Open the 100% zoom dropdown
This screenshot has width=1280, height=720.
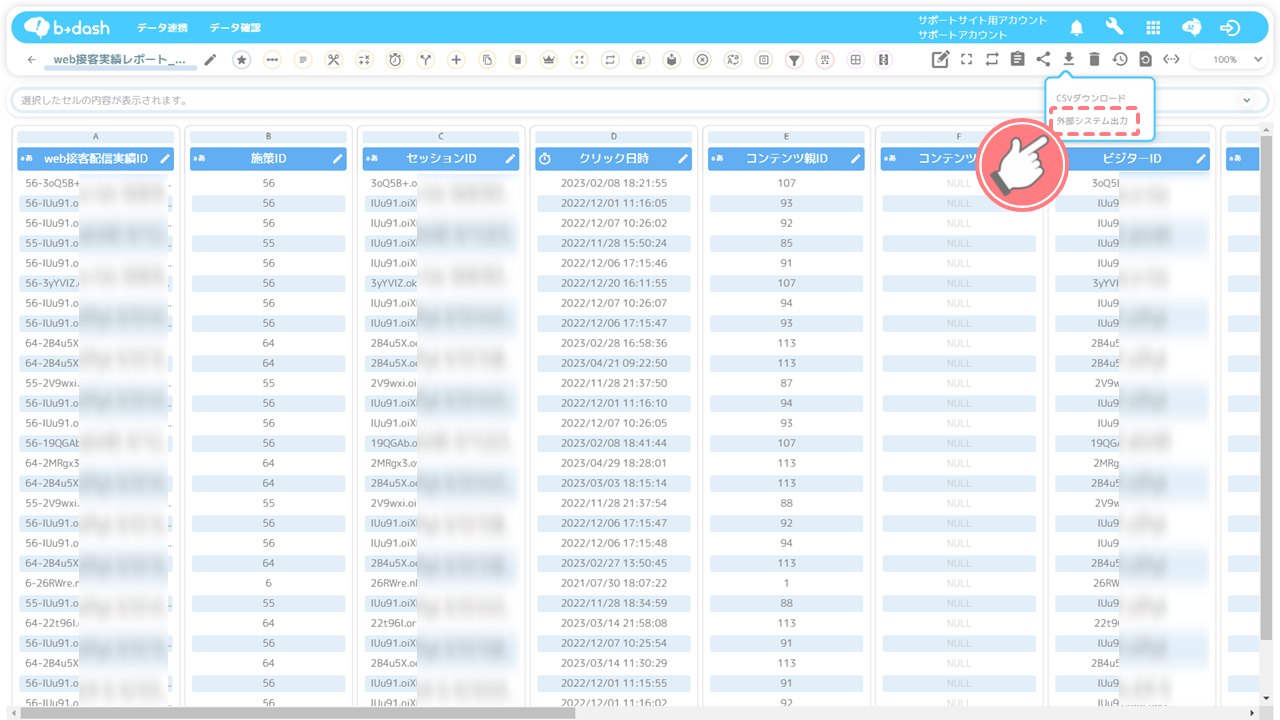(1227, 60)
